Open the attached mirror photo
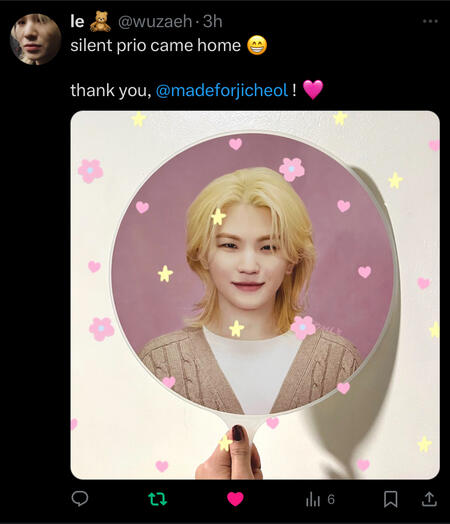 [255, 295]
